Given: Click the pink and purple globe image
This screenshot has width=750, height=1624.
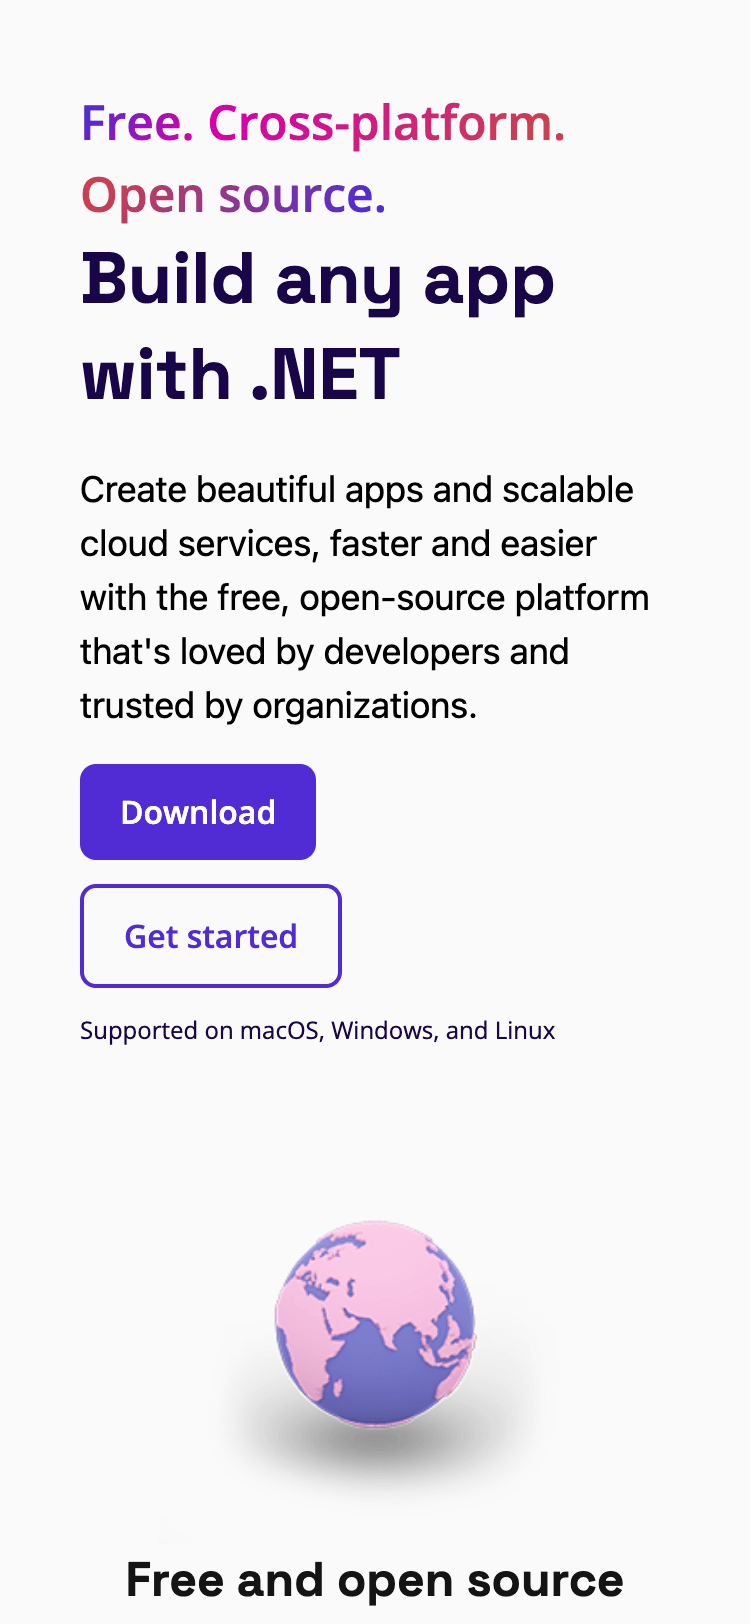Looking at the screenshot, I should coord(375,1322).
